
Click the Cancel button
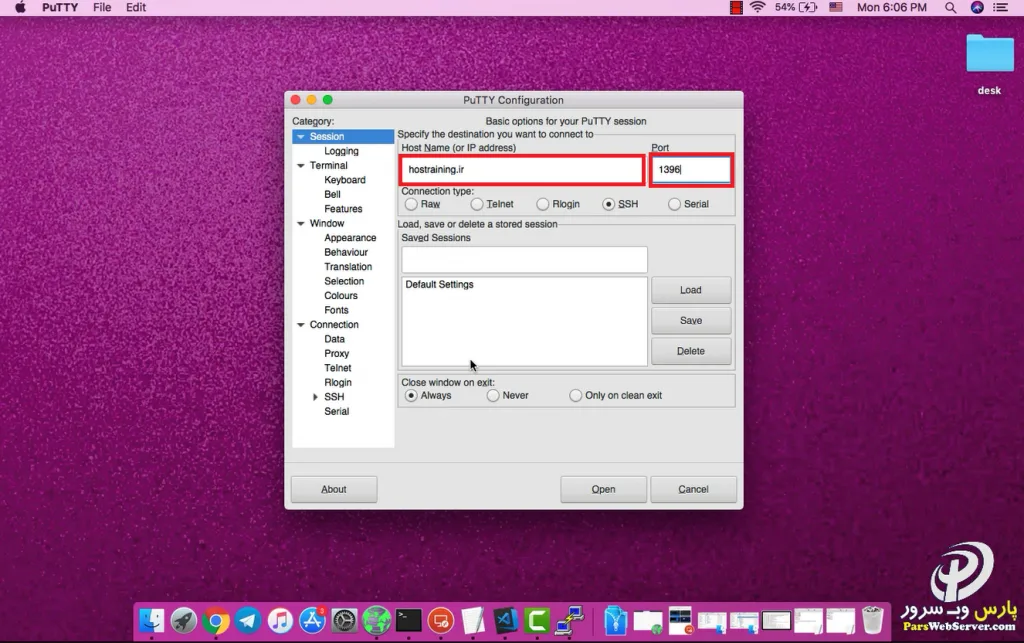(693, 489)
